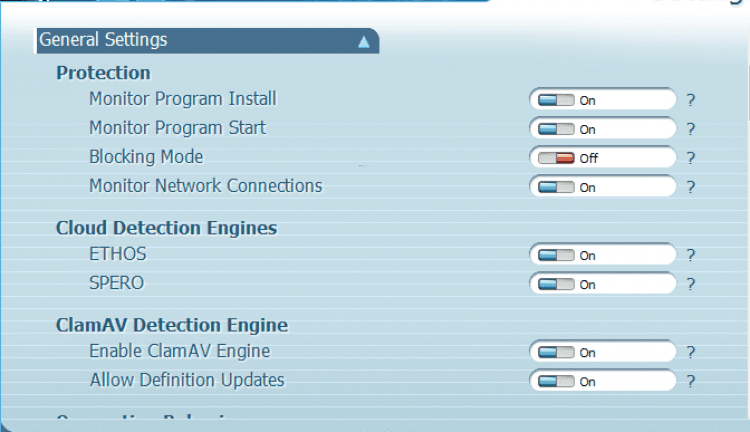
Task: Switch off ETHOS cloud engine
Action: tap(556, 255)
